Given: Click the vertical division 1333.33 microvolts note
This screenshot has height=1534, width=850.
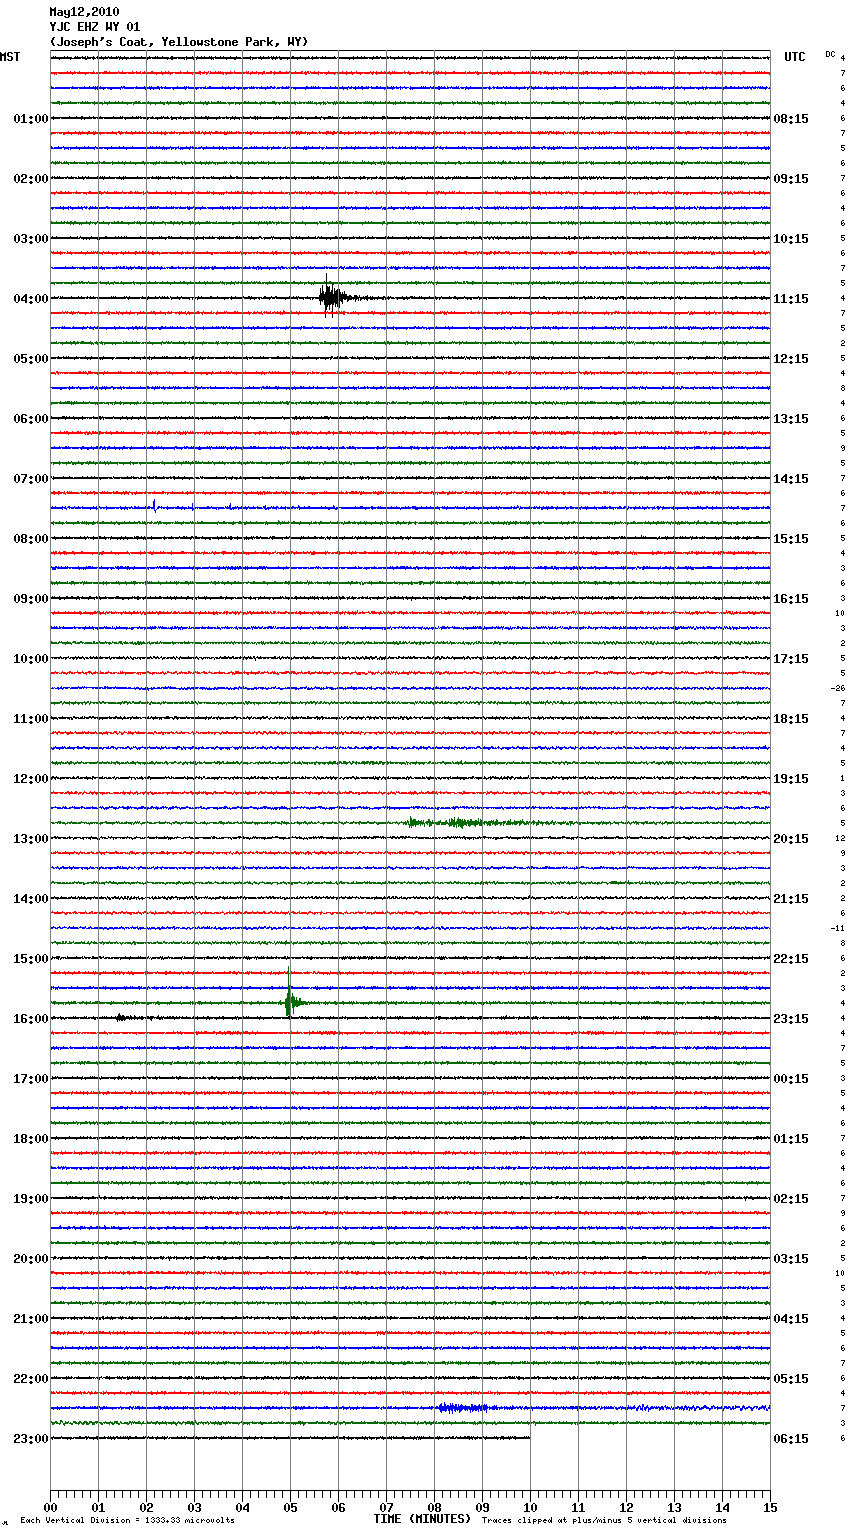Looking at the screenshot, I should tap(127, 1521).
